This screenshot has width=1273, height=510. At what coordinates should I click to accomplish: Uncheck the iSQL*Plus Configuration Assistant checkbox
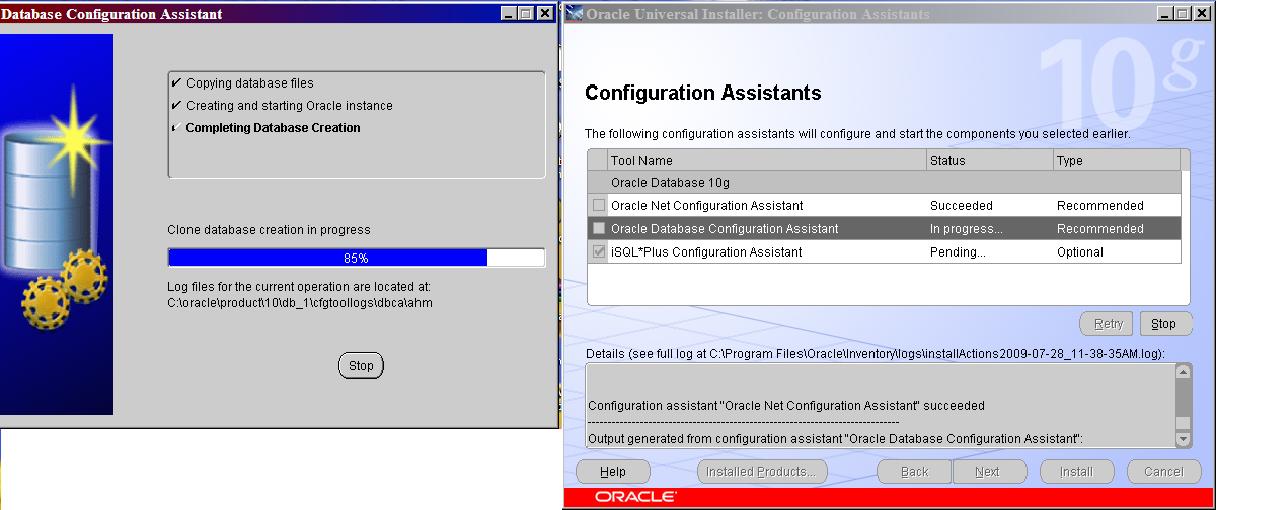coord(599,252)
